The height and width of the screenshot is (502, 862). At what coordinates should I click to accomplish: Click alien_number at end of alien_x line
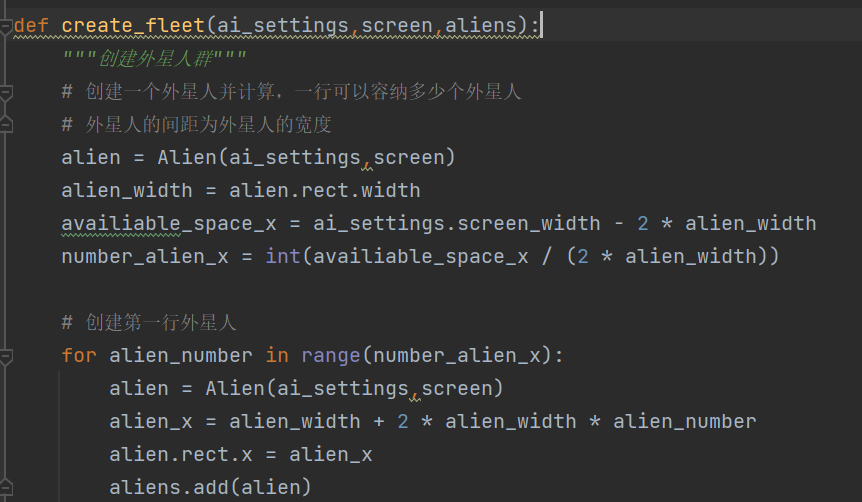[684, 421]
